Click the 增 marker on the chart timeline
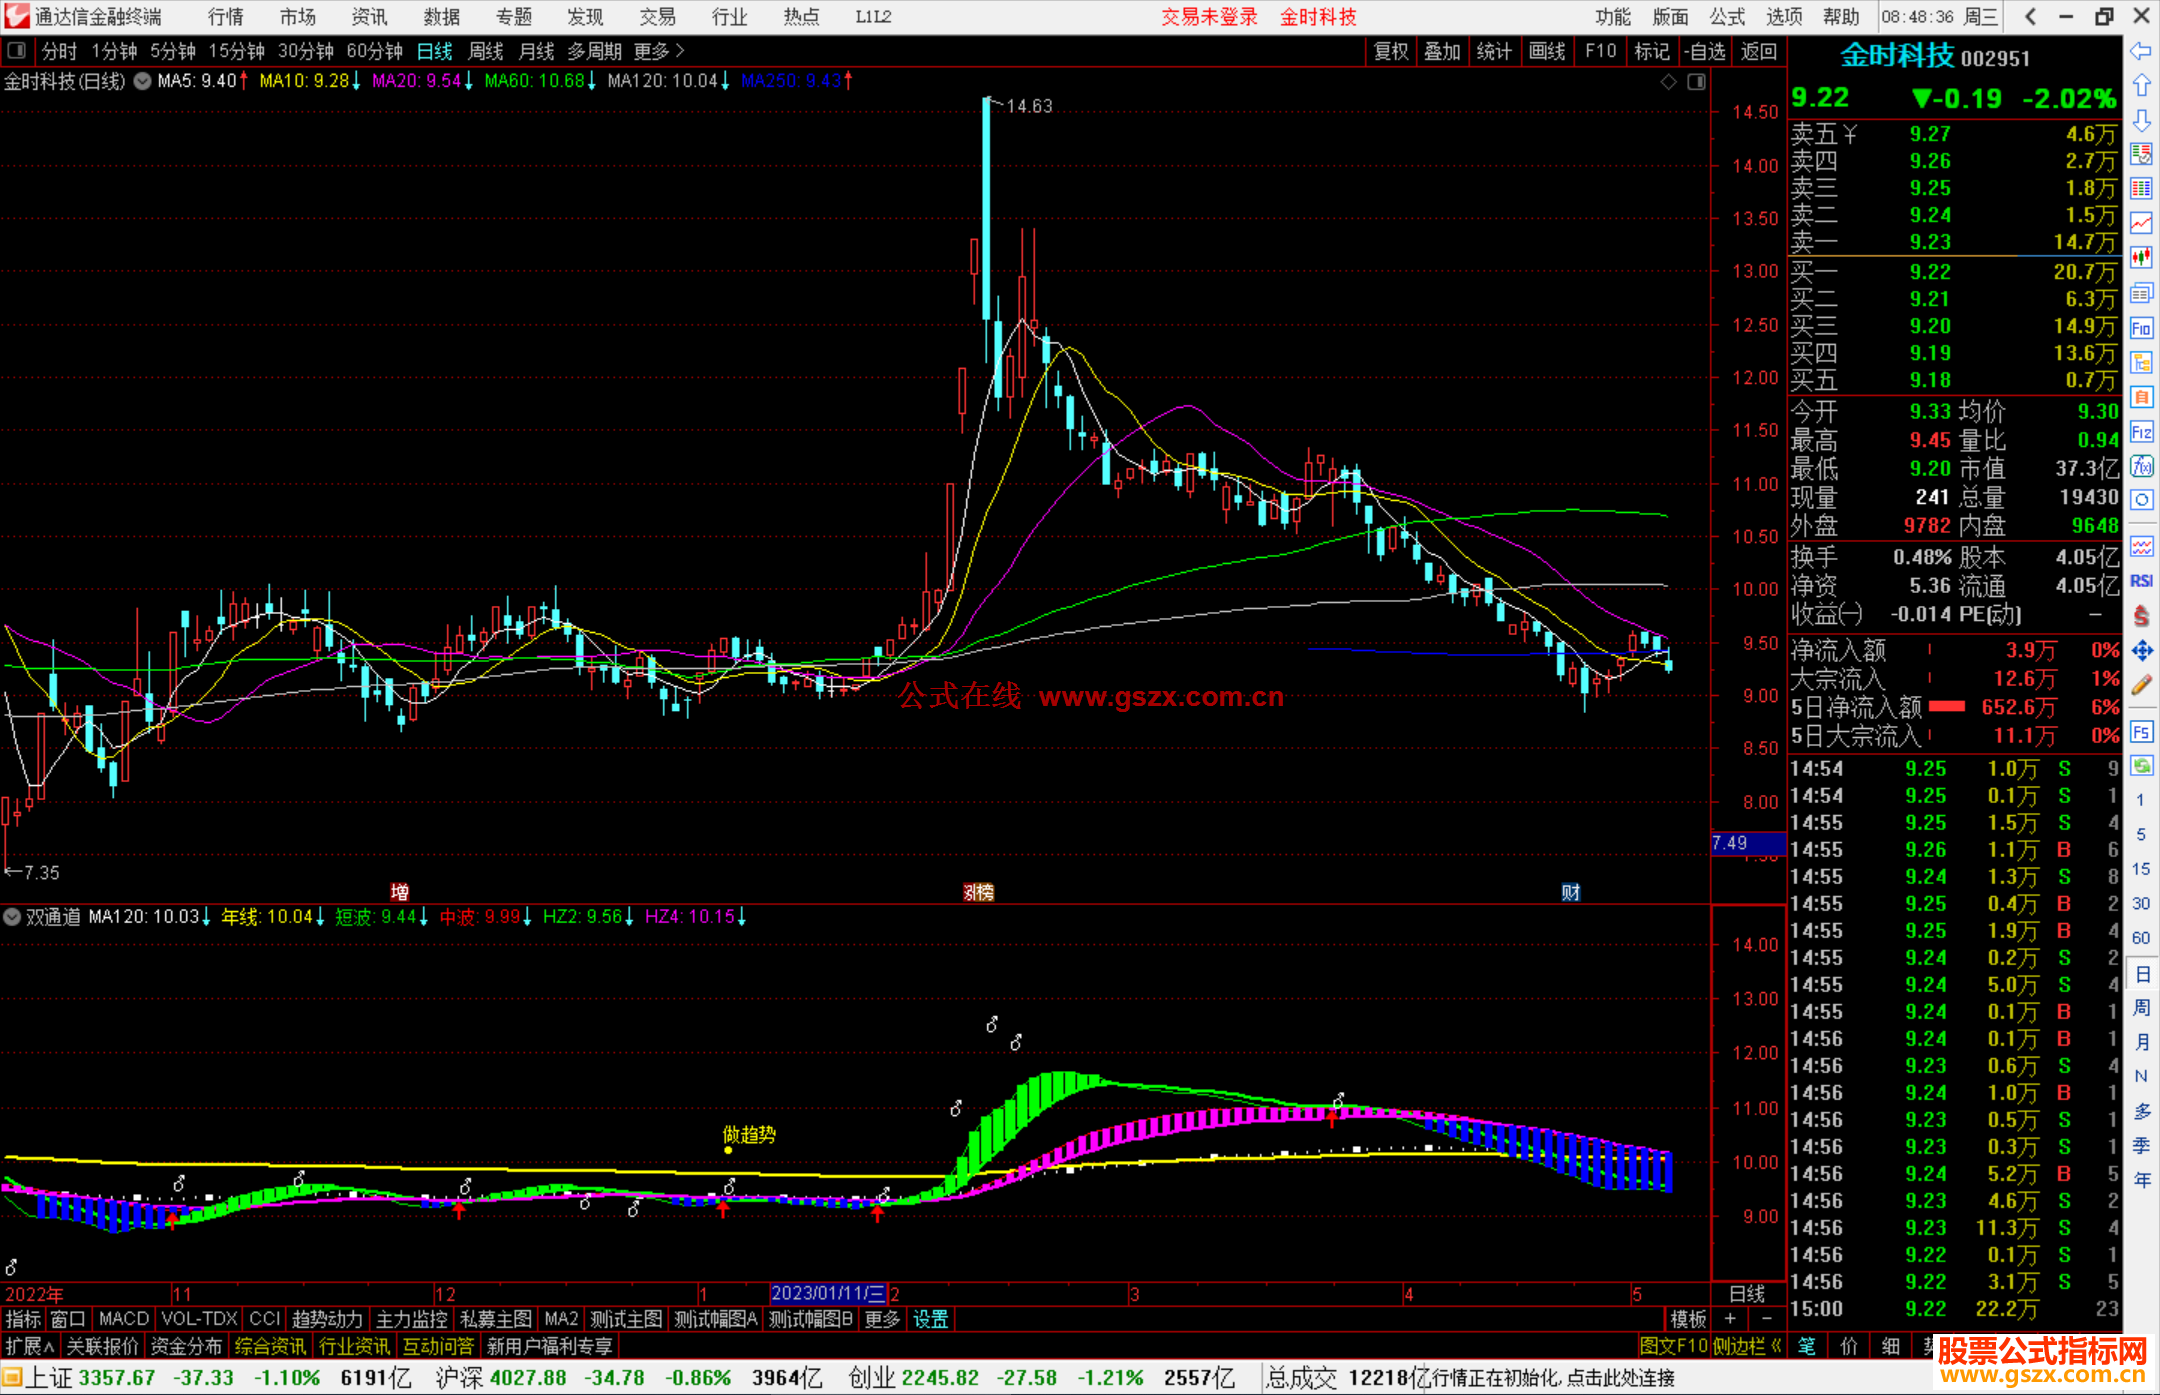 400,892
